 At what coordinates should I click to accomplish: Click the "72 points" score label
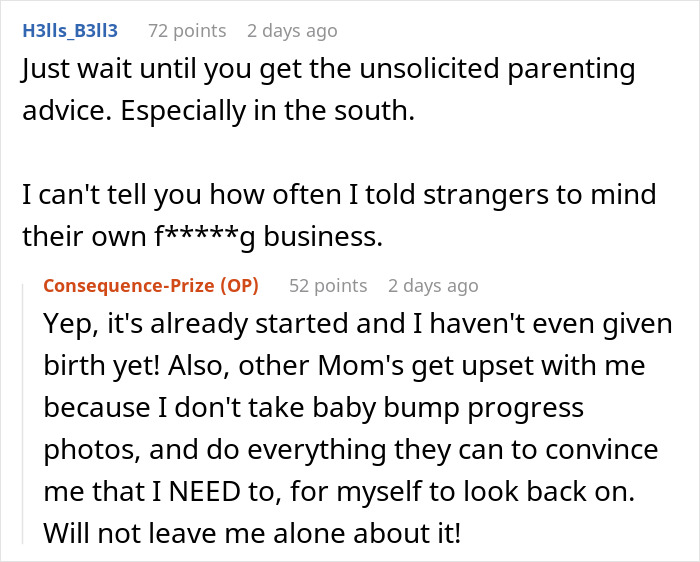click(x=187, y=30)
